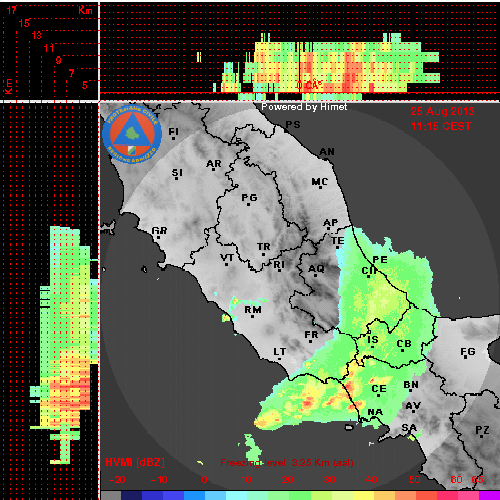The image size is (500, 500).
Task: Click the TE city label on the map
Action: (337, 241)
